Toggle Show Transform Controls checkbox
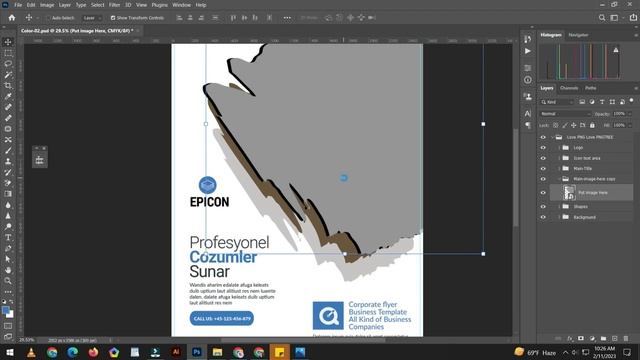640x360 pixels. (113, 18)
